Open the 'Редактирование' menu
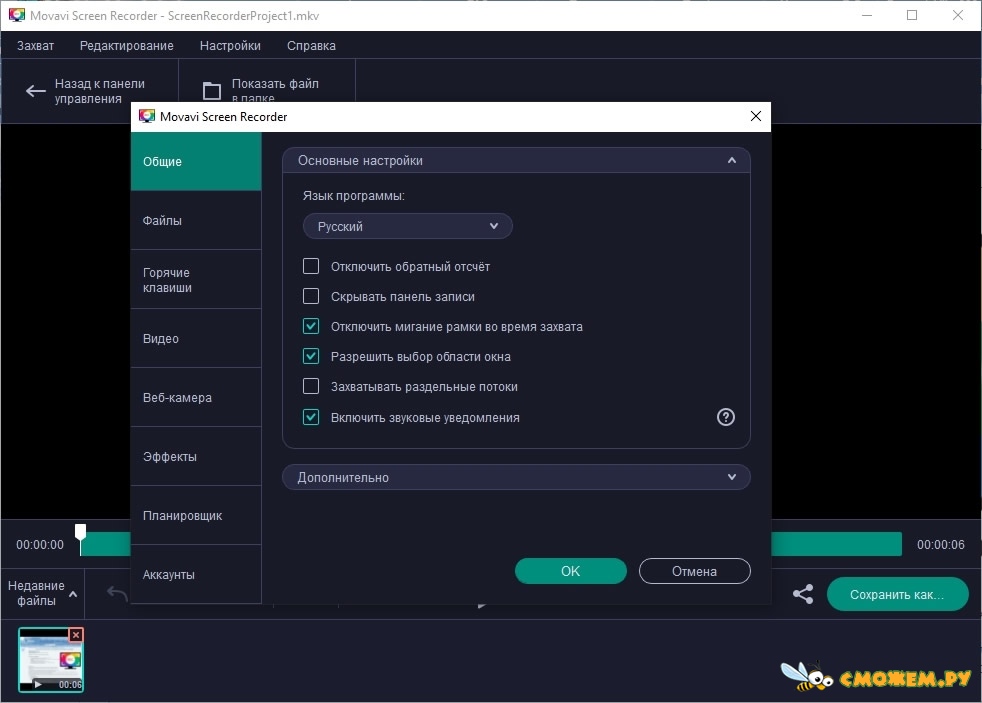 (x=127, y=46)
